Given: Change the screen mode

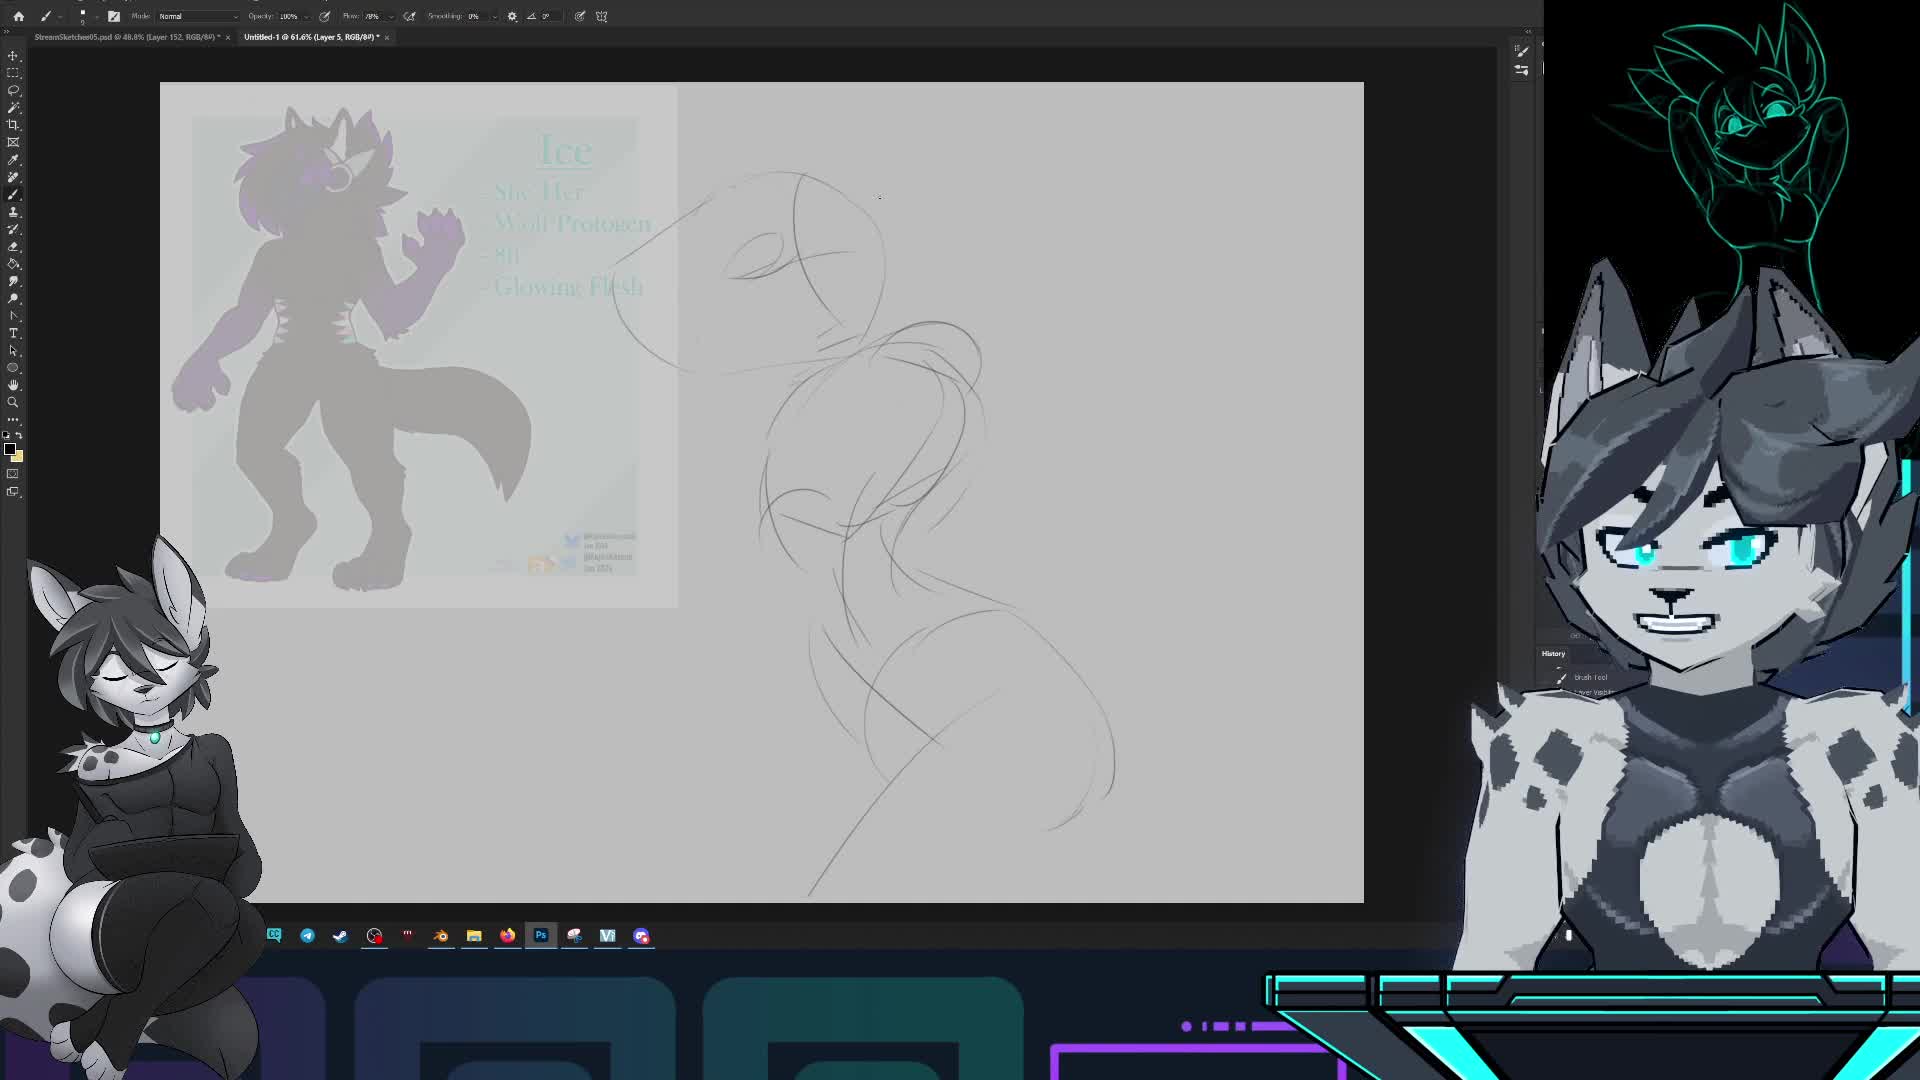Looking at the screenshot, I should pyautogui.click(x=13, y=491).
